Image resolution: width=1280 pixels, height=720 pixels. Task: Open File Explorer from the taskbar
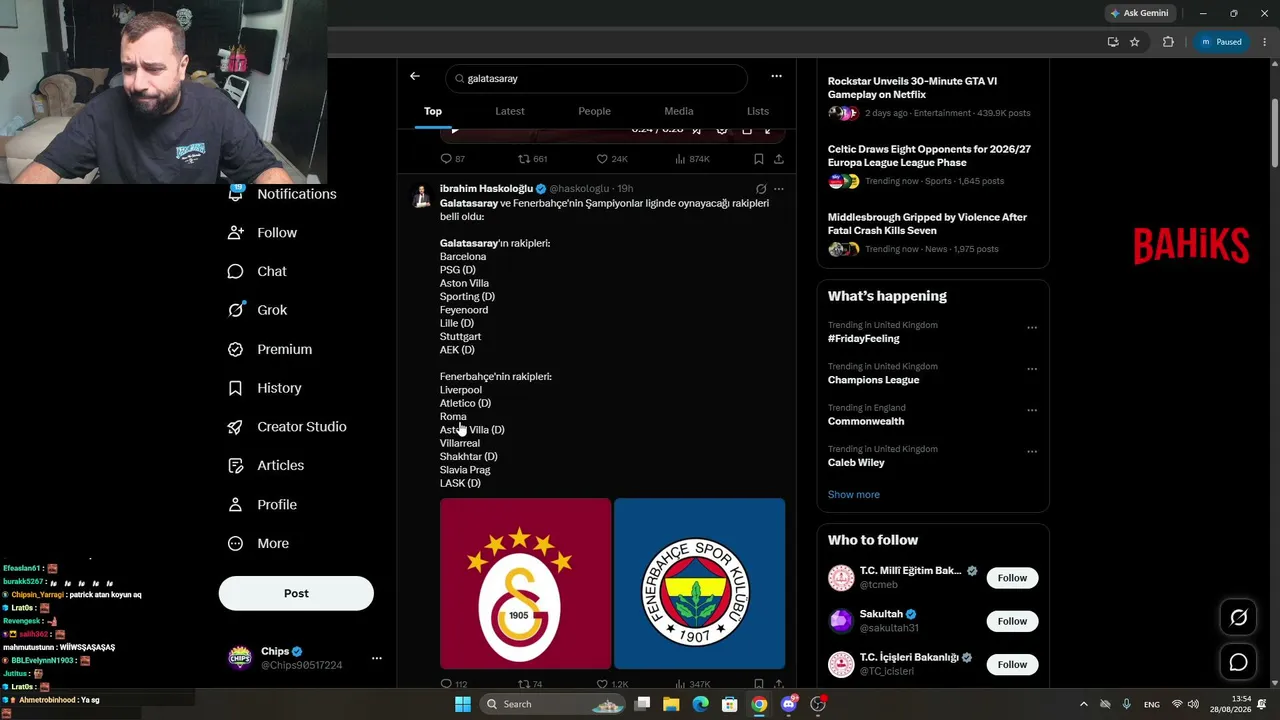pyautogui.click(x=671, y=704)
